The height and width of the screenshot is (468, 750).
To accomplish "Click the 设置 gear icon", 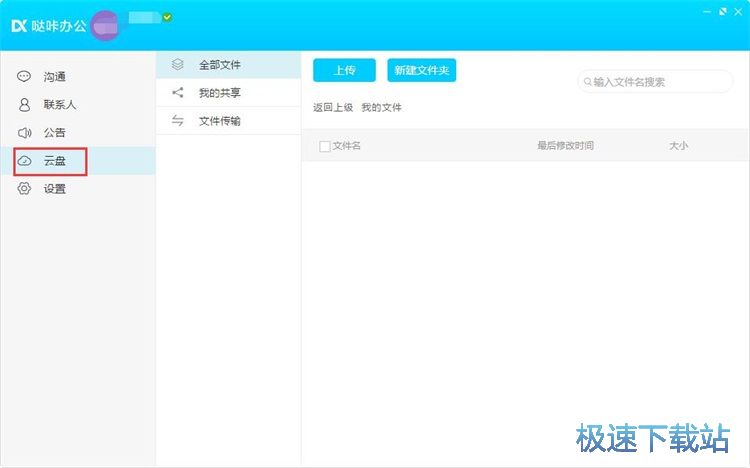I will (x=24, y=189).
